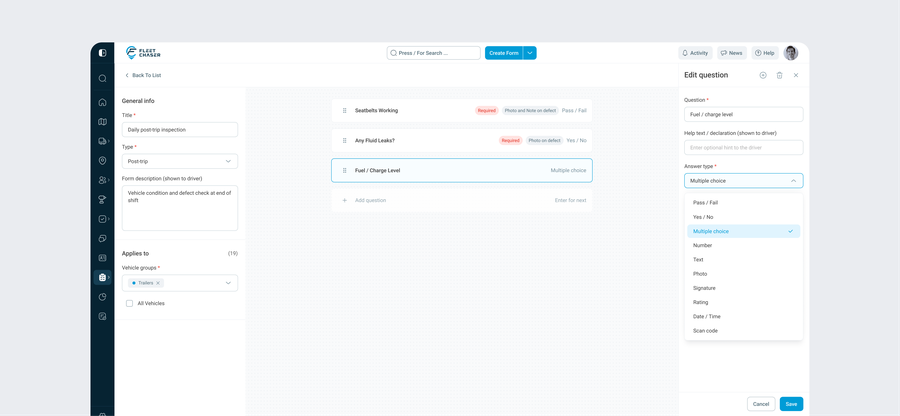Open the sidebar search magnifier icon
The image size is (900, 416).
102,79
